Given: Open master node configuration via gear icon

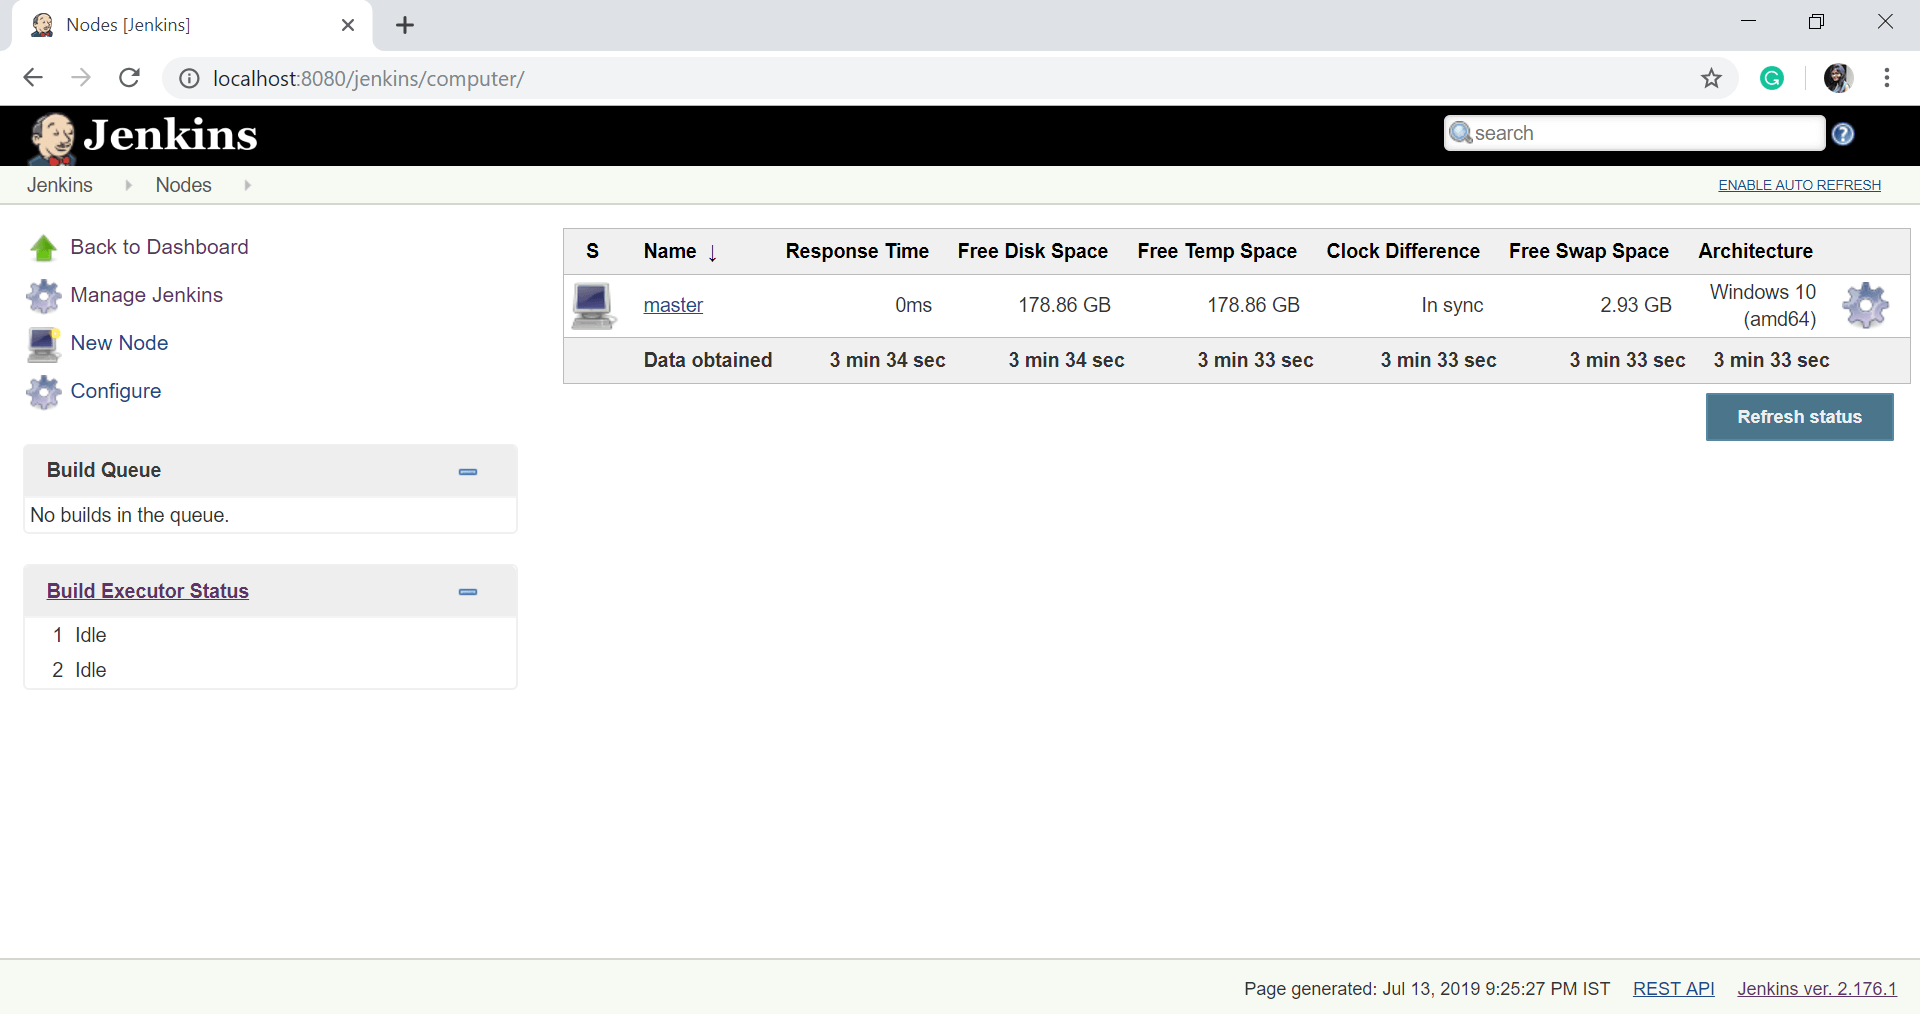Looking at the screenshot, I should [x=1866, y=305].
